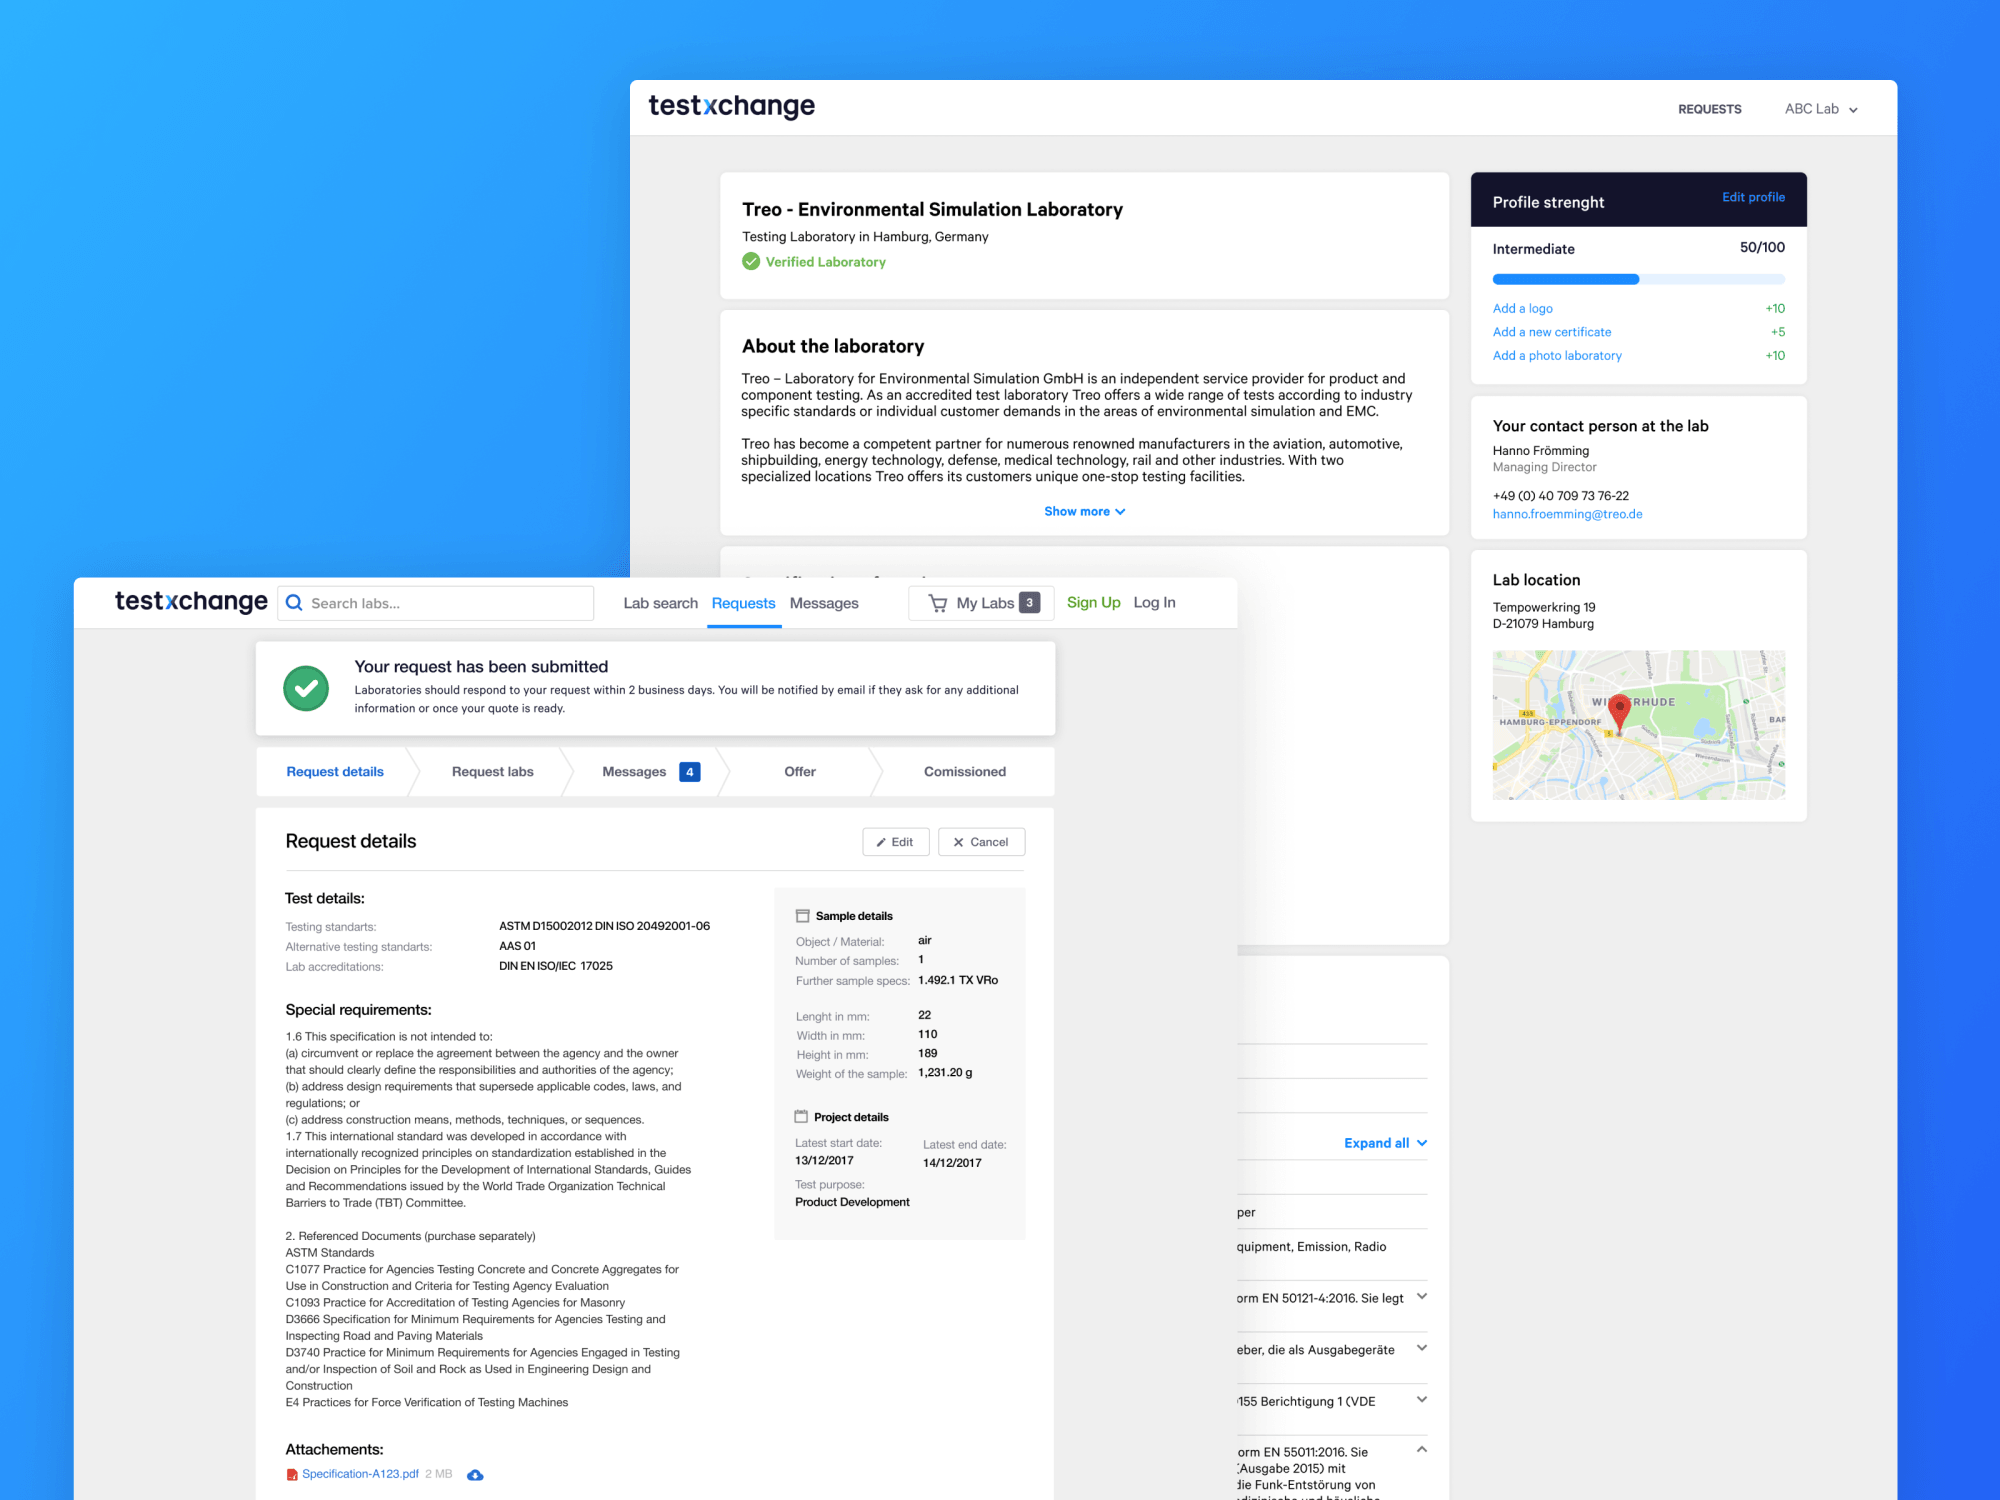Click the Cancel button in Request details
Image resolution: width=2000 pixels, height=1500 pixels.
pyautogui.click(x=982, y=842)
